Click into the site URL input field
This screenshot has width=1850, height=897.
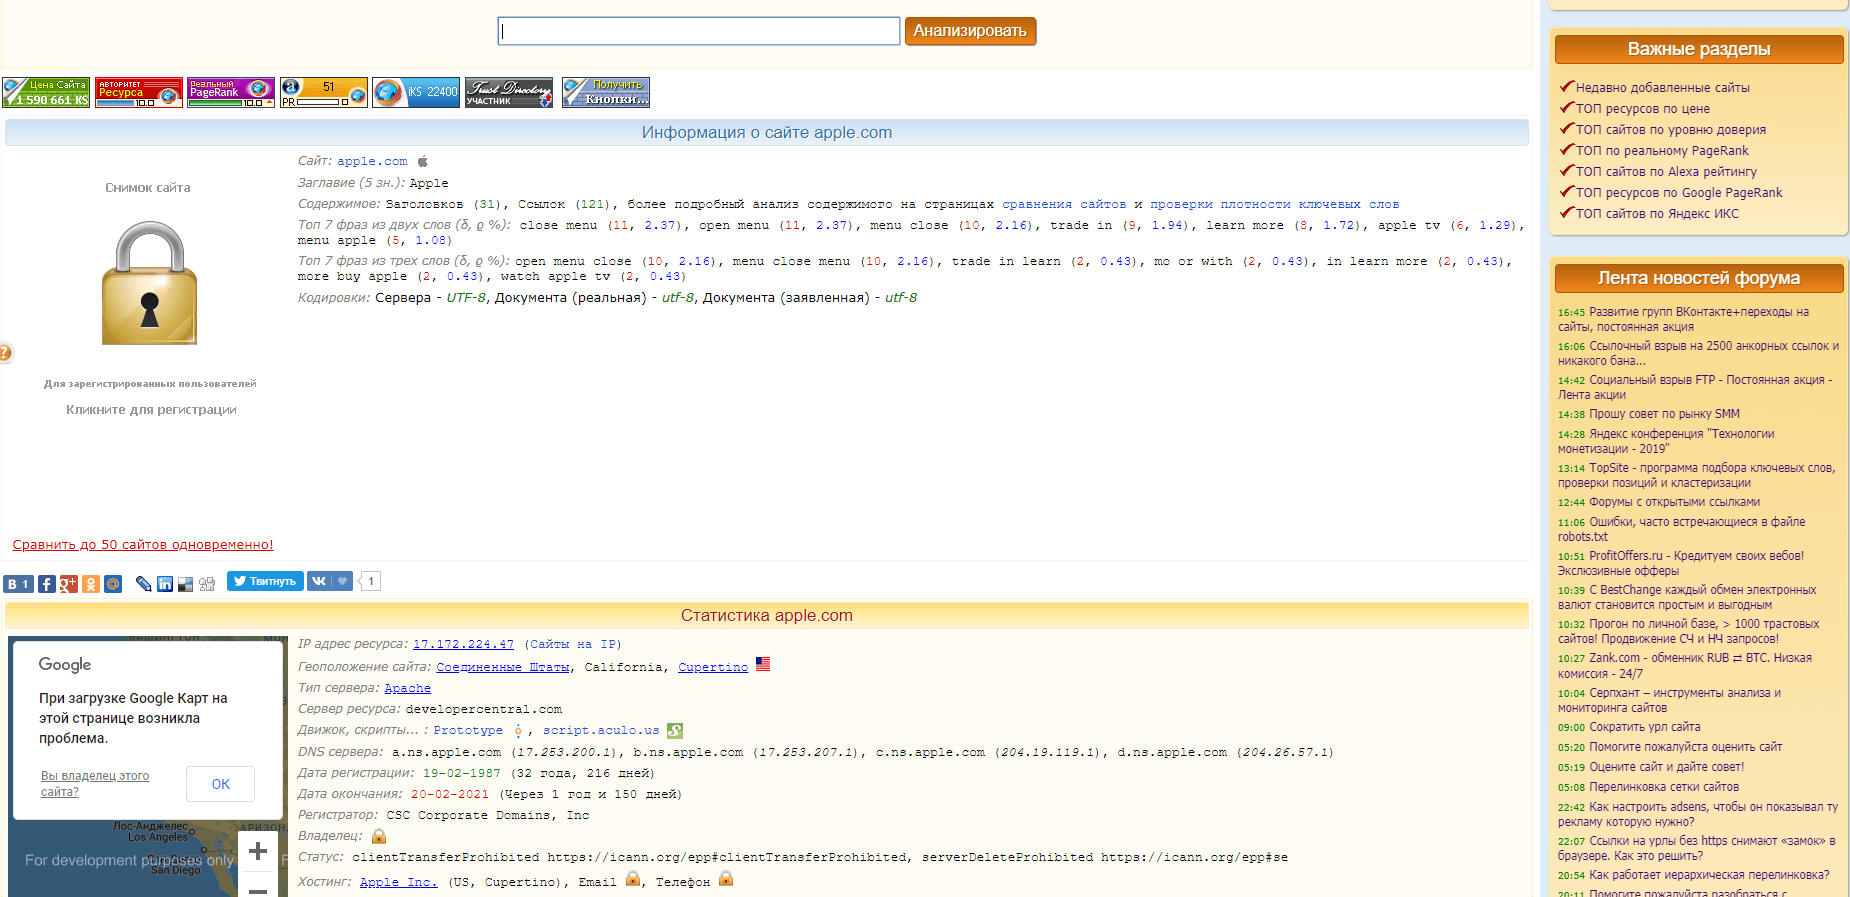[x=699, y=31]
